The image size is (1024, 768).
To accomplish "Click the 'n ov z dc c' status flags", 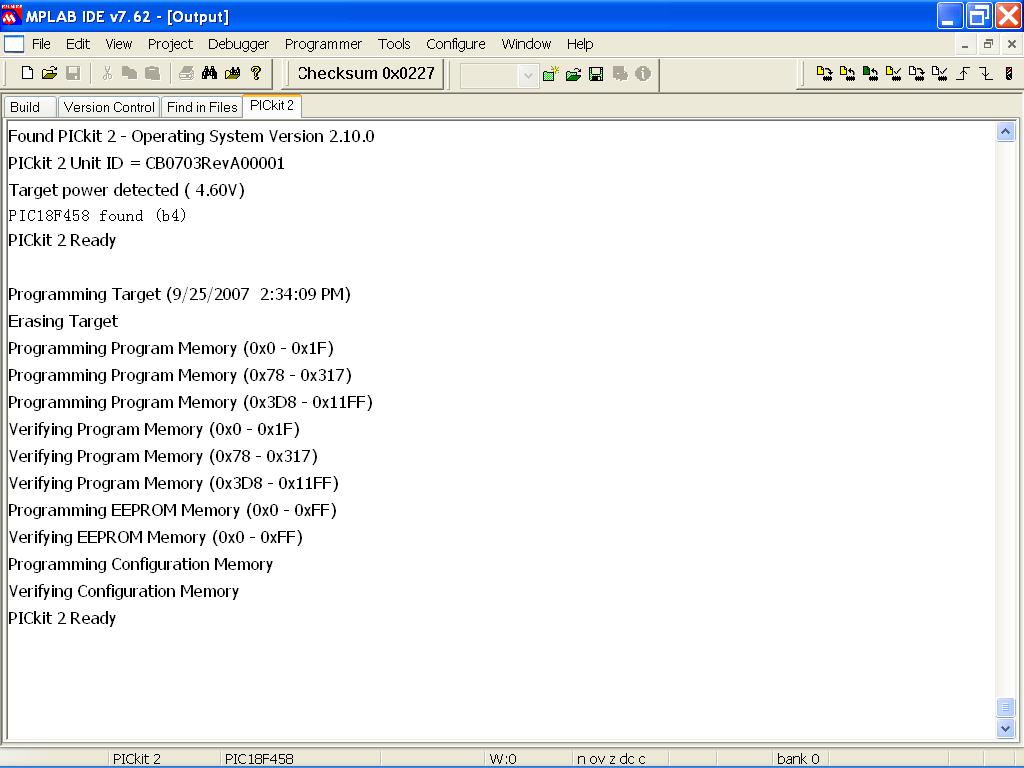I will pos(611,759).
